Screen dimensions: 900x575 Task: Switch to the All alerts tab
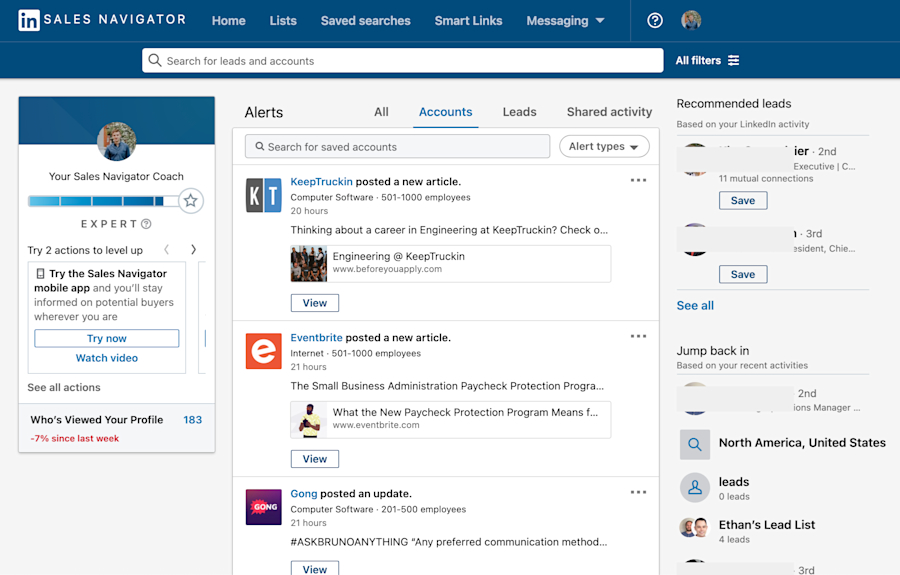[x=381, y=112]
